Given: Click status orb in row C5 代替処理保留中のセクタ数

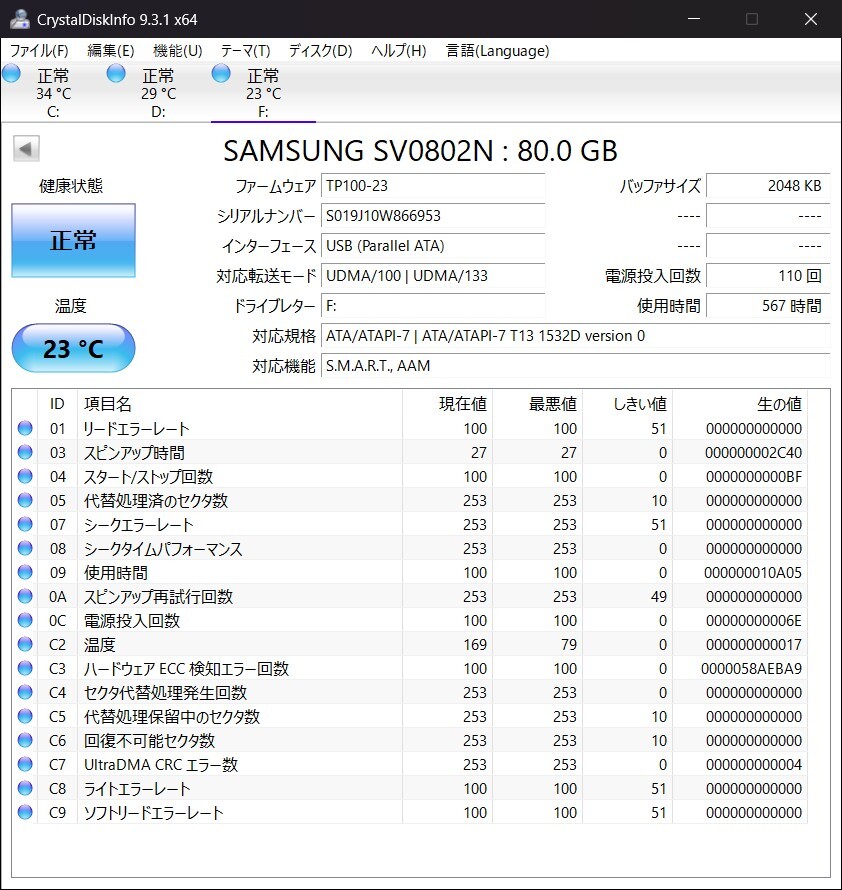Looking at the screenshot, I should 25,716.
